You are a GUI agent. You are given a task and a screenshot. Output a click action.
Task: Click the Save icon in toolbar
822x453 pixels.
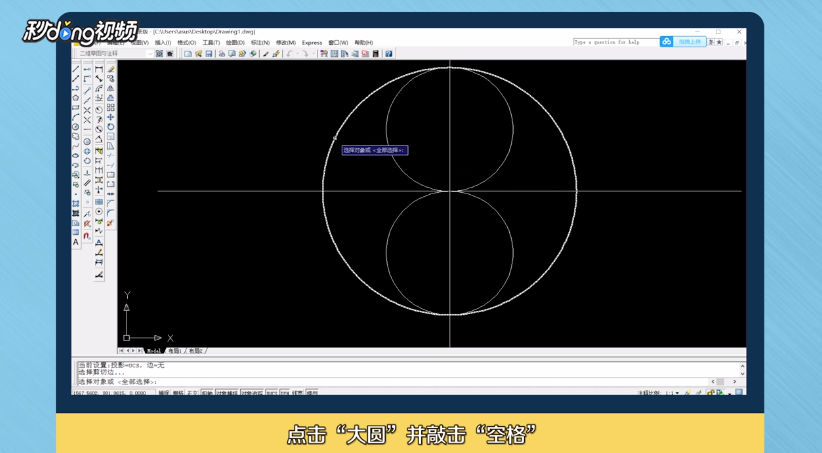209,53
